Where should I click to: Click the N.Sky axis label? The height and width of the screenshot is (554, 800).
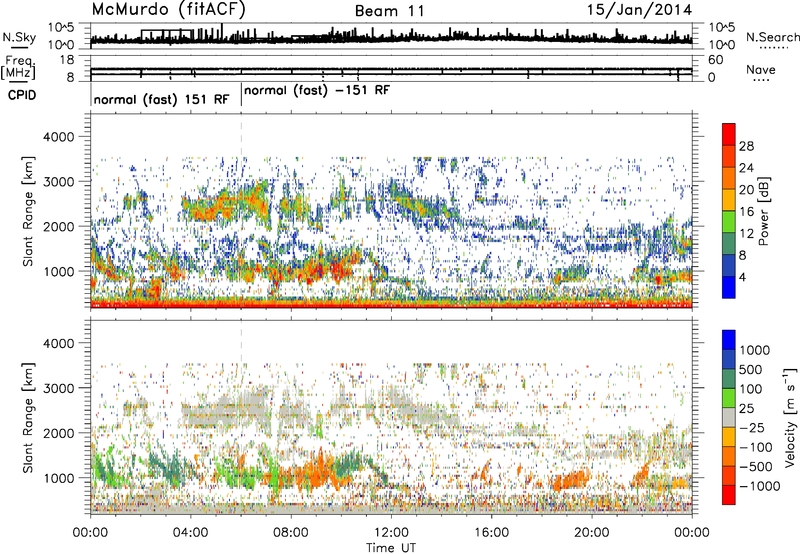tap(19, 37)
